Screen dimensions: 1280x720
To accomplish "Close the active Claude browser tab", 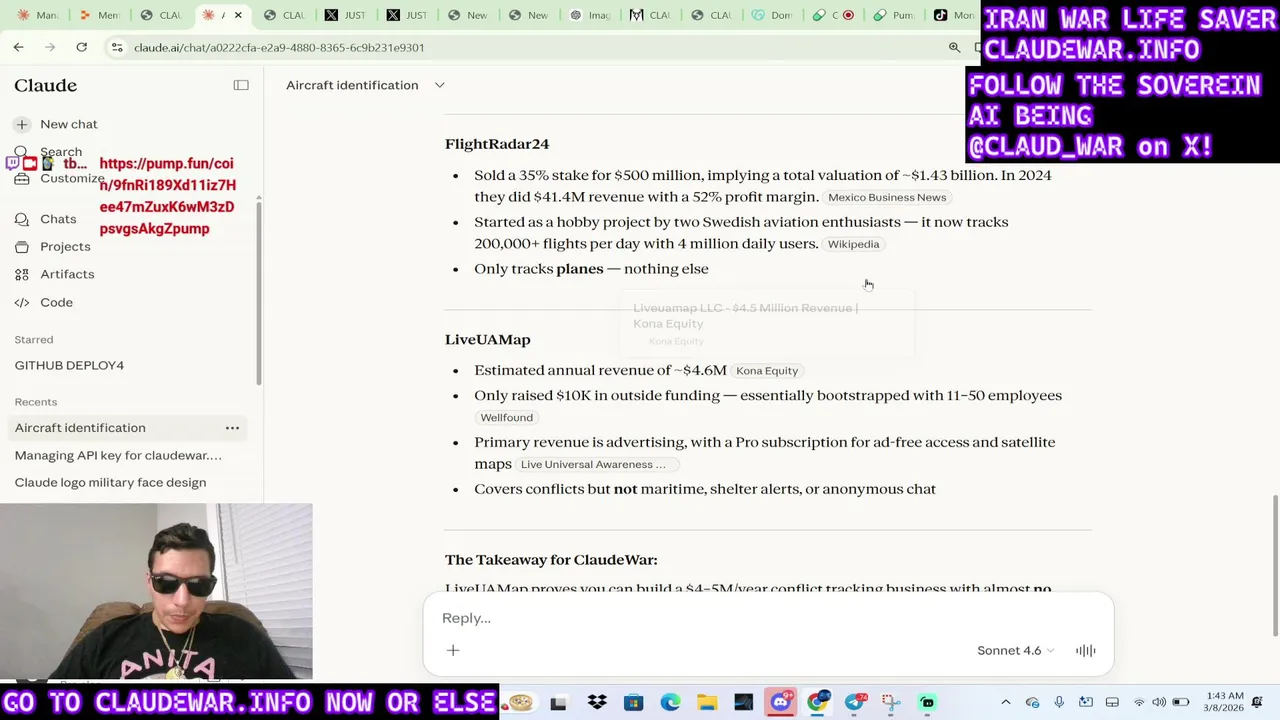I will tap(238, 15).
